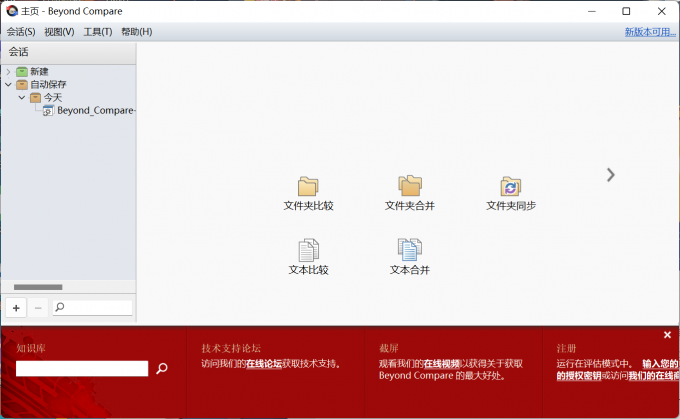Click the plus button to add session
Screen dimensions: 680x419
tap(16, 308)
